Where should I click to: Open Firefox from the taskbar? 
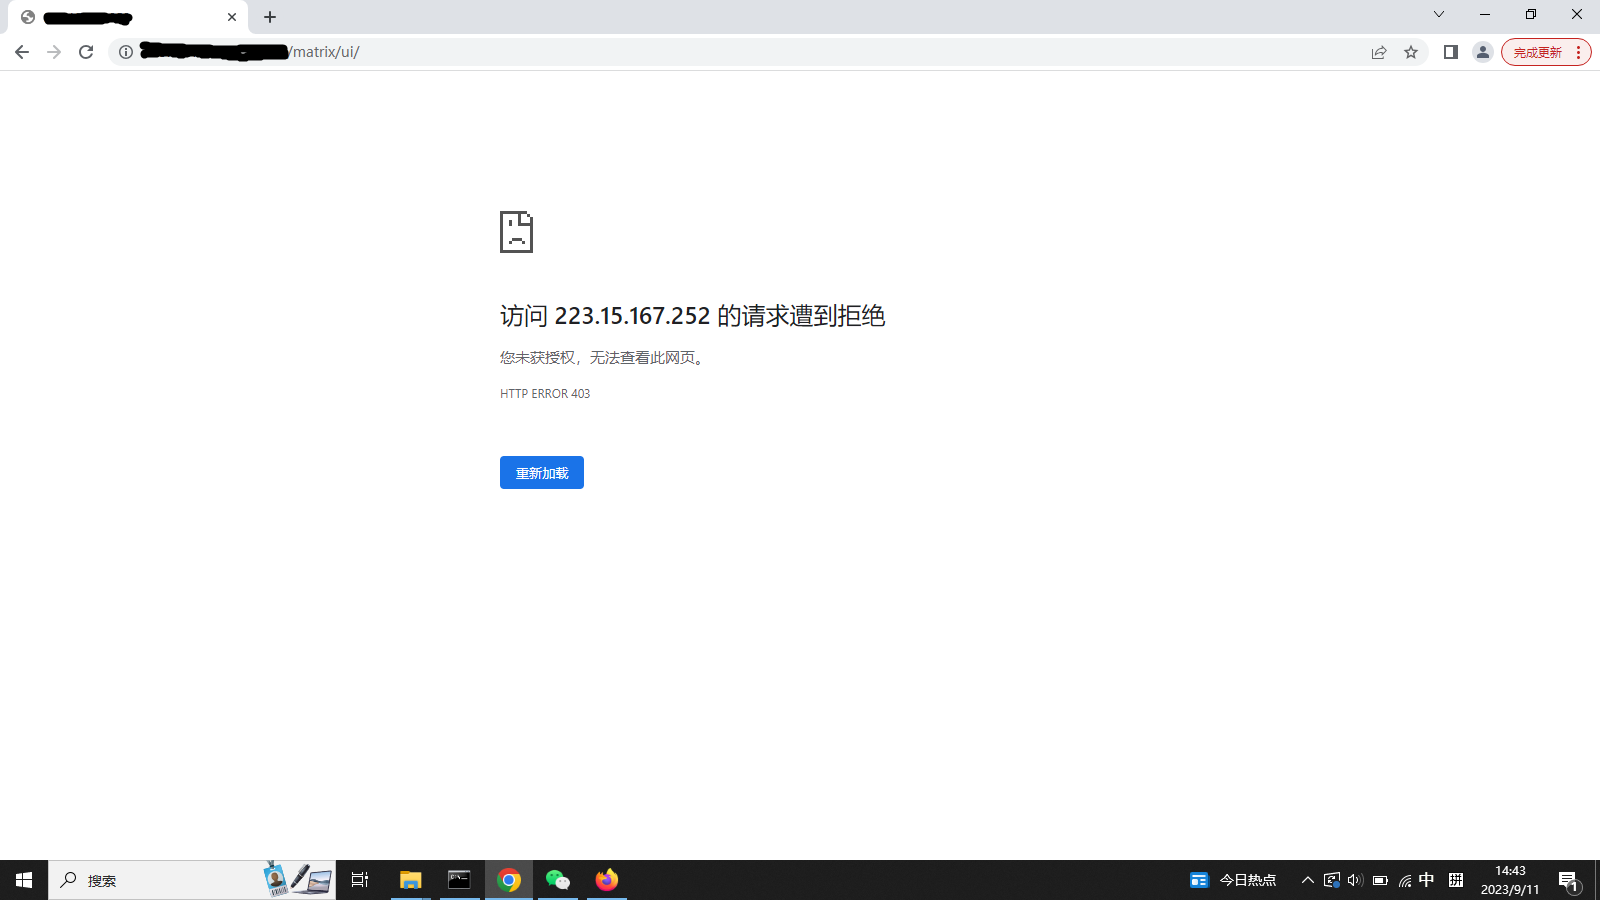coord(607,880)
